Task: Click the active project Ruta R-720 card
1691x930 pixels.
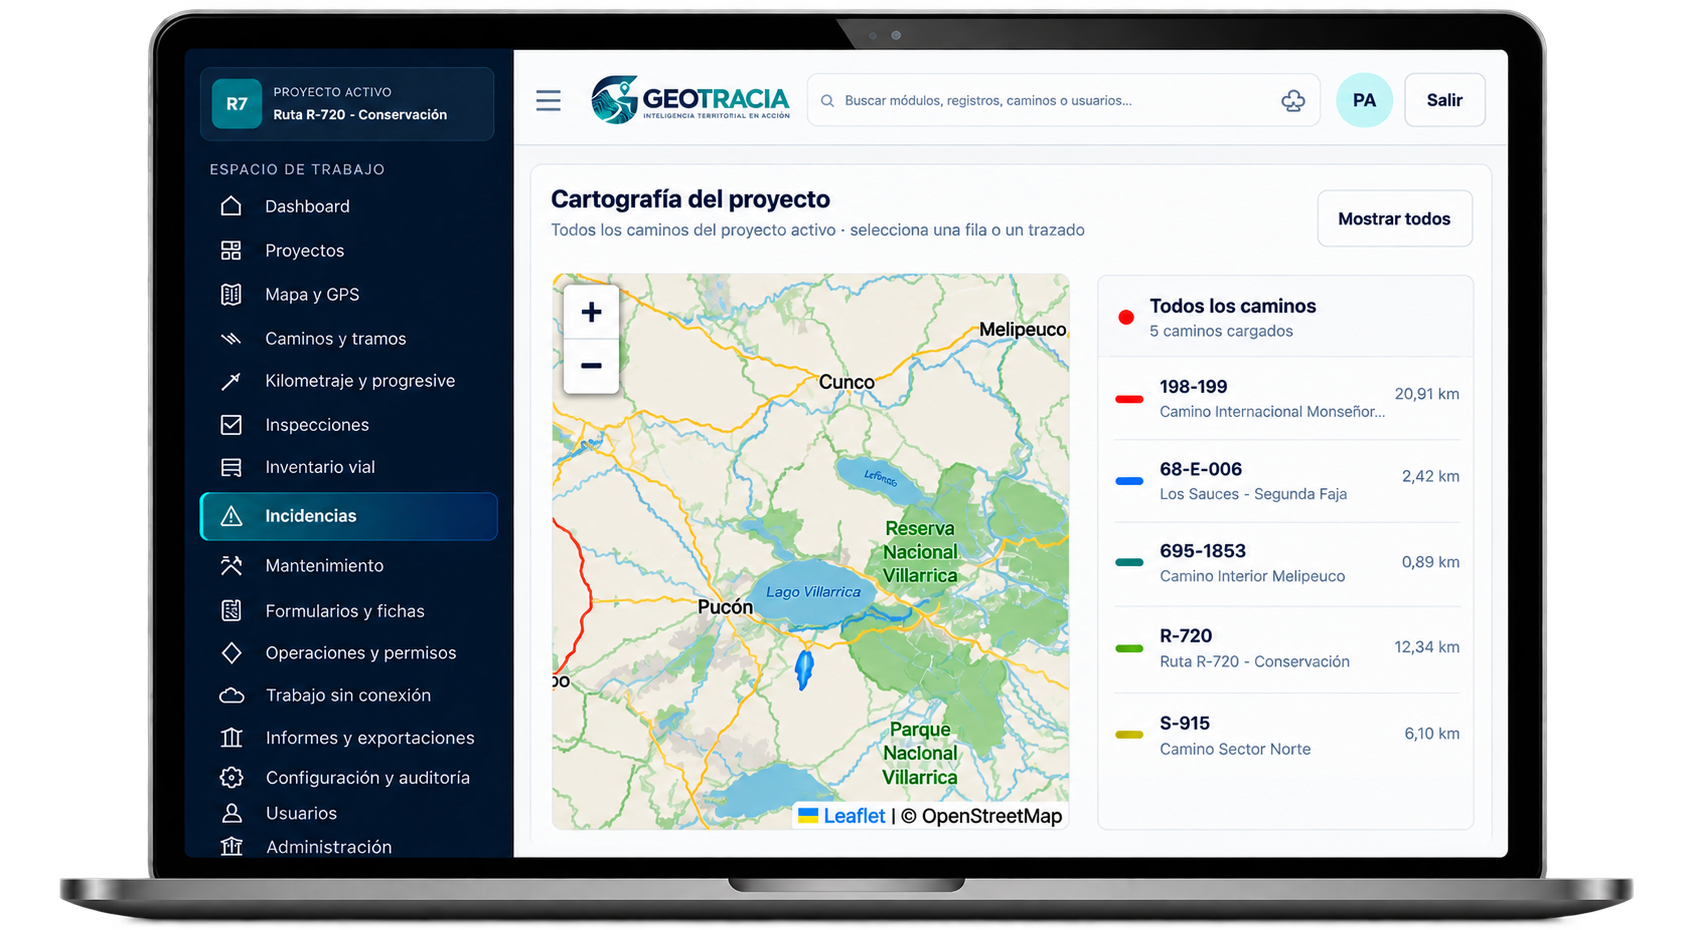Action: point(347,104)
